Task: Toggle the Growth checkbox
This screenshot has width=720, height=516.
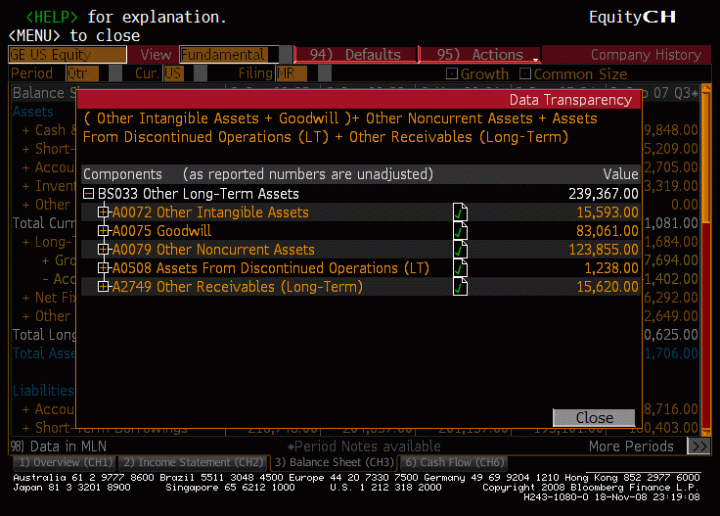Action: tap(452, 73)
